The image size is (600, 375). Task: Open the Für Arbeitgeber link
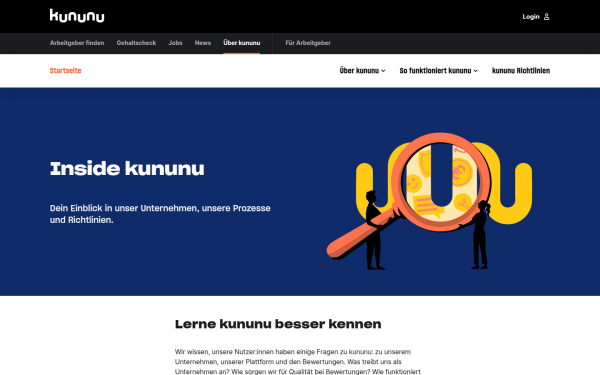(x=308, y=43)
